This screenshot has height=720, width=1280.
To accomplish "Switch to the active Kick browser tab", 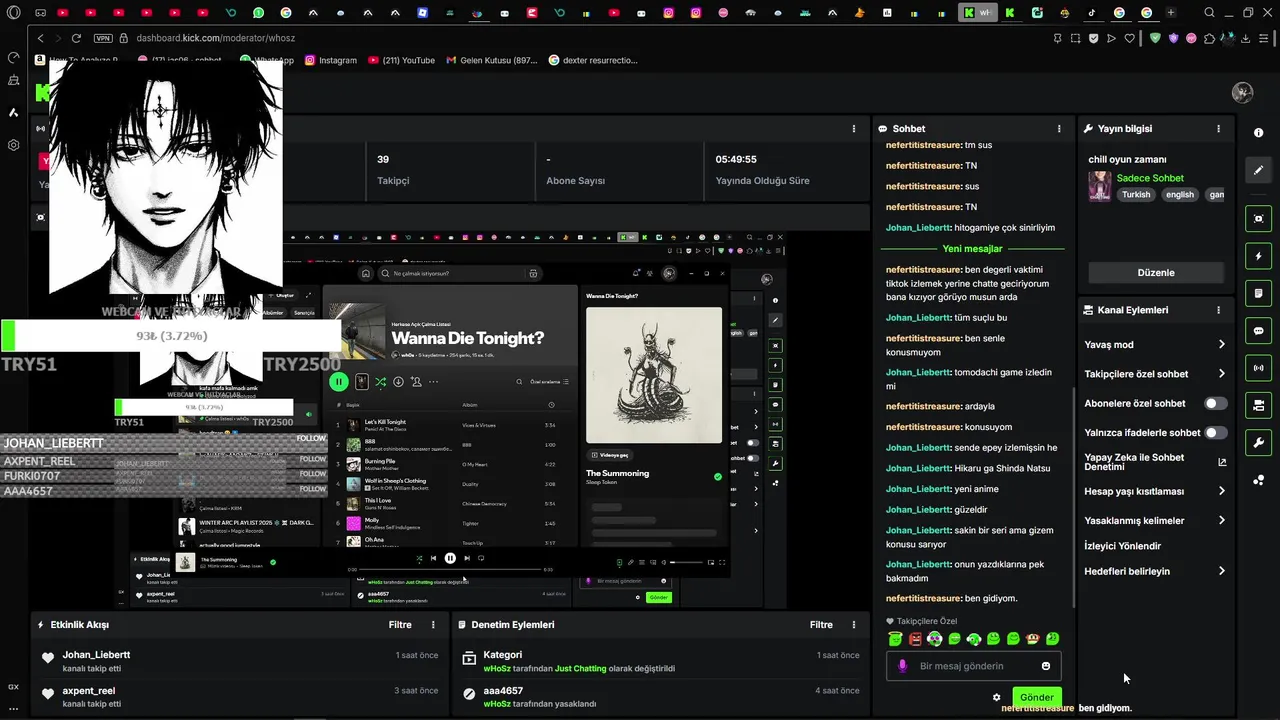I will [980, 13].
